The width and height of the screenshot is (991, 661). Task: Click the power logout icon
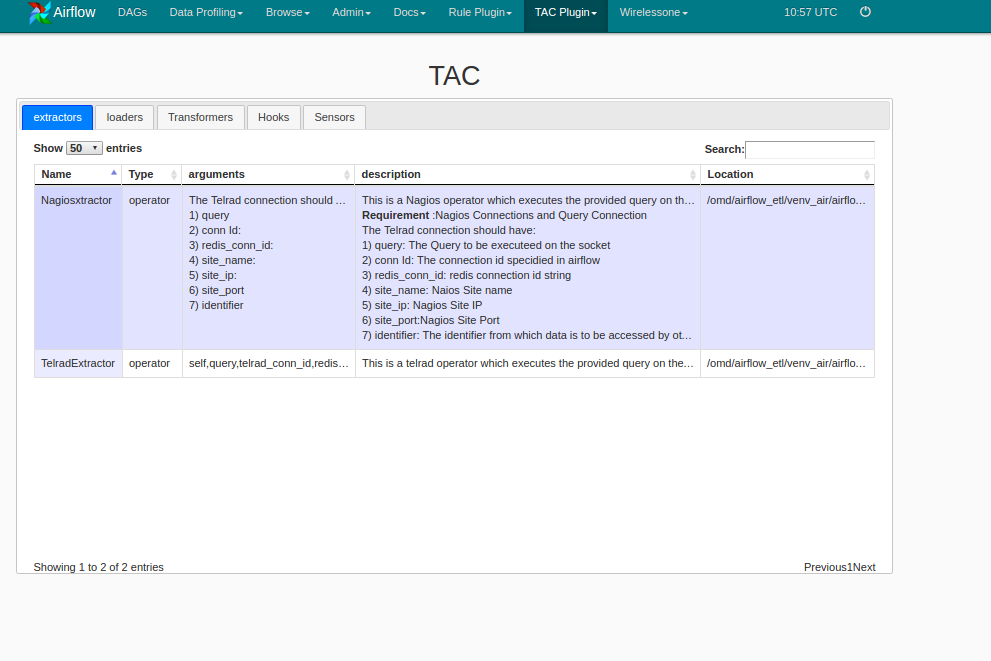pos(865,11)
